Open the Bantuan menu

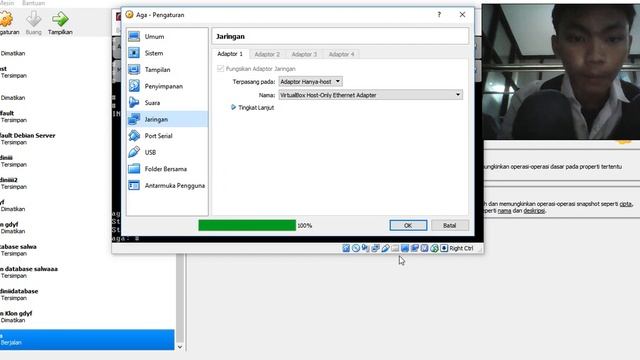coord(33,3)
